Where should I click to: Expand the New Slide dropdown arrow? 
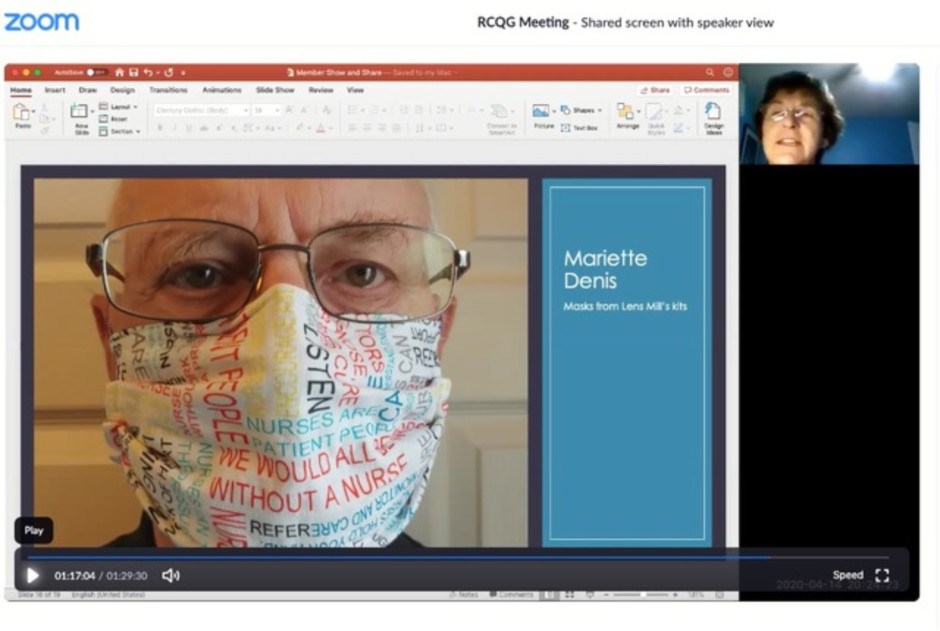92,111
